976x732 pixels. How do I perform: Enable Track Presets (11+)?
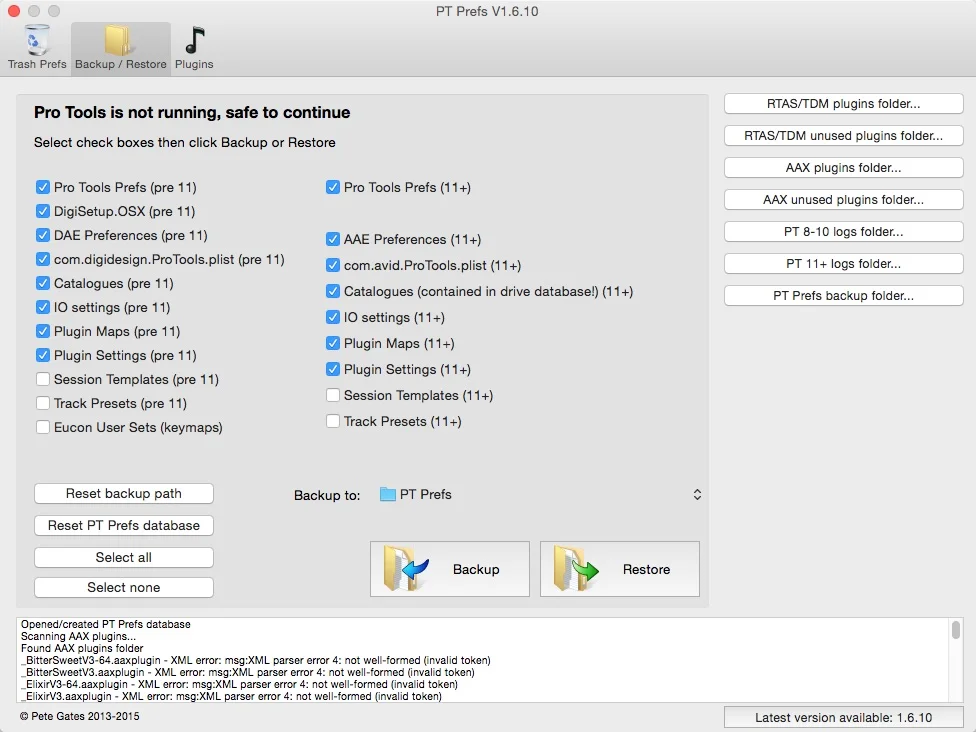coord(333,421)
